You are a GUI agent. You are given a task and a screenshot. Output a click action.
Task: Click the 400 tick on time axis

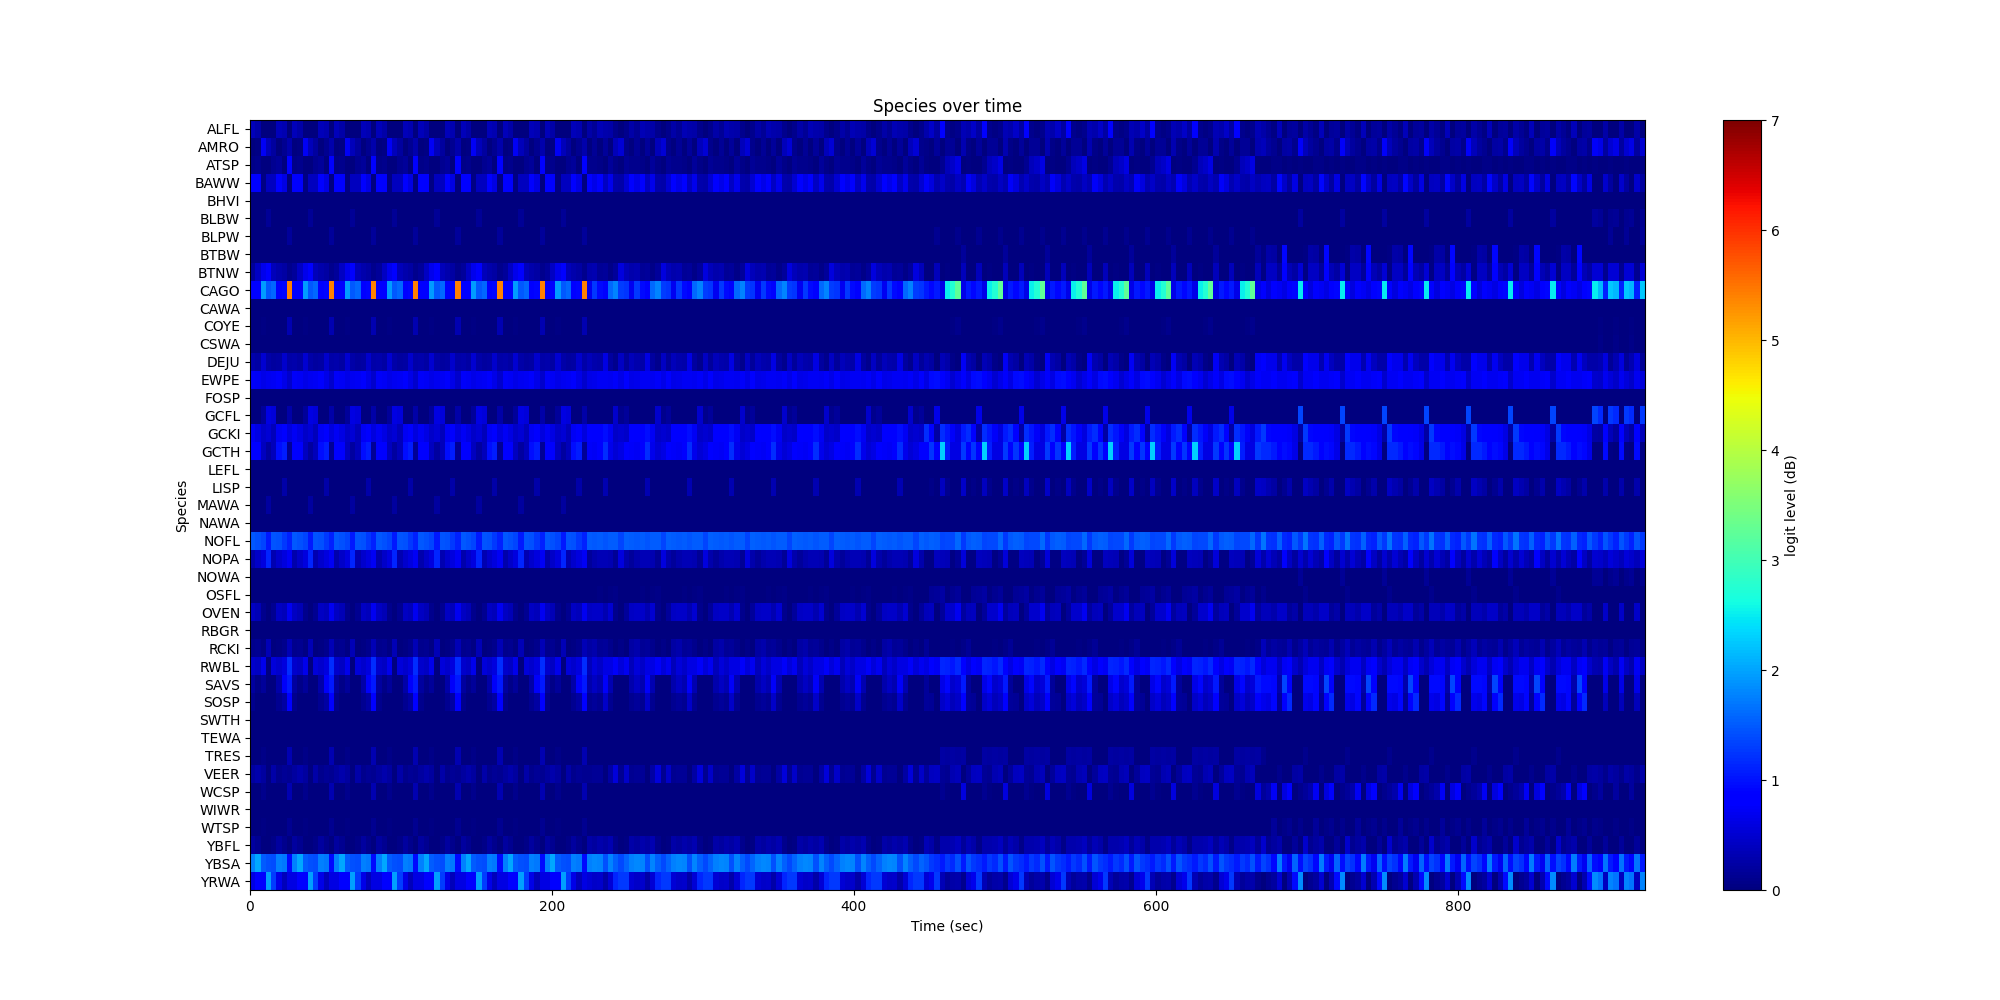853,906
